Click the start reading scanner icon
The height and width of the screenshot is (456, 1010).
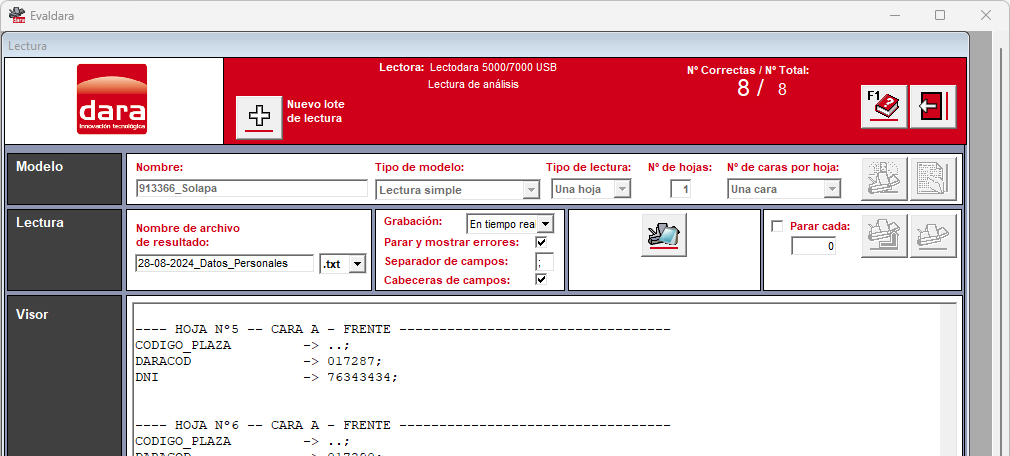664,235
